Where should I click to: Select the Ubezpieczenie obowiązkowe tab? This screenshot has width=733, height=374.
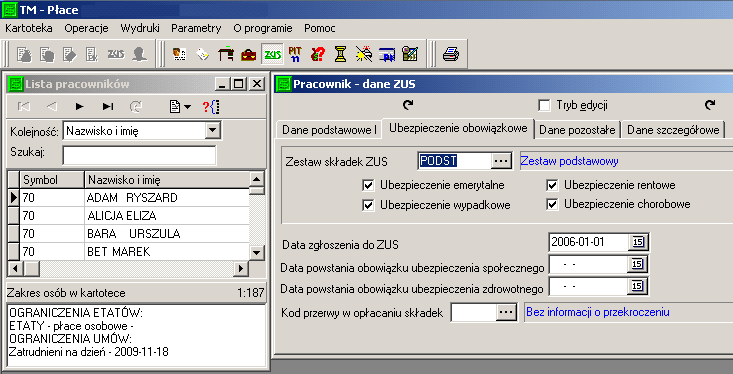458,128
